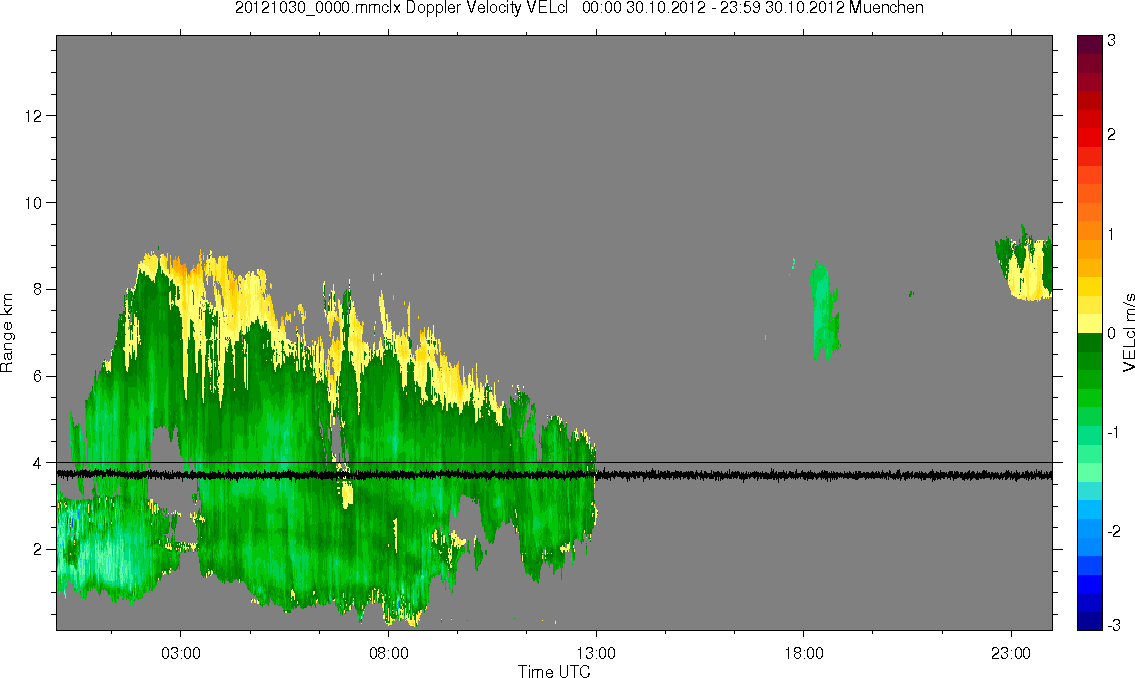Click the '08:00' time axis label

coord(389,654)
